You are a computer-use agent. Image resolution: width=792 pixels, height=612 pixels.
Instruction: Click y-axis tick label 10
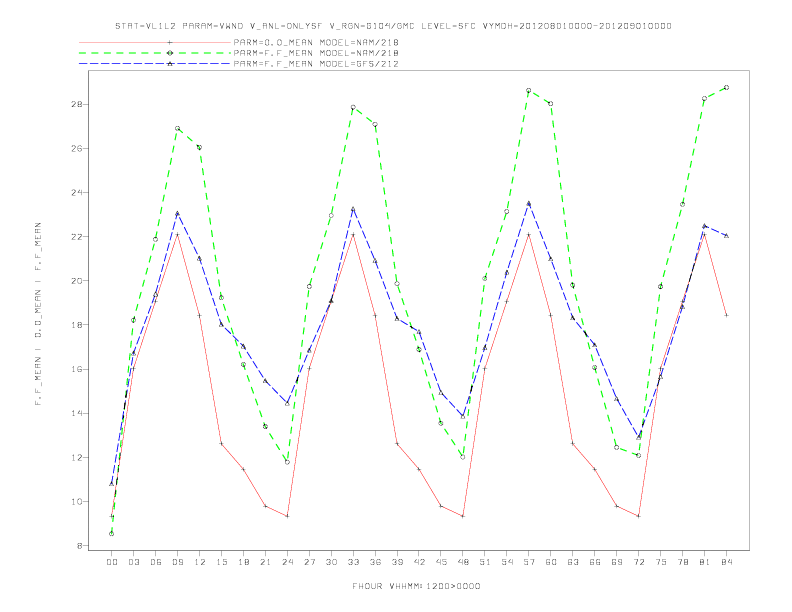[x=77, y=501]
